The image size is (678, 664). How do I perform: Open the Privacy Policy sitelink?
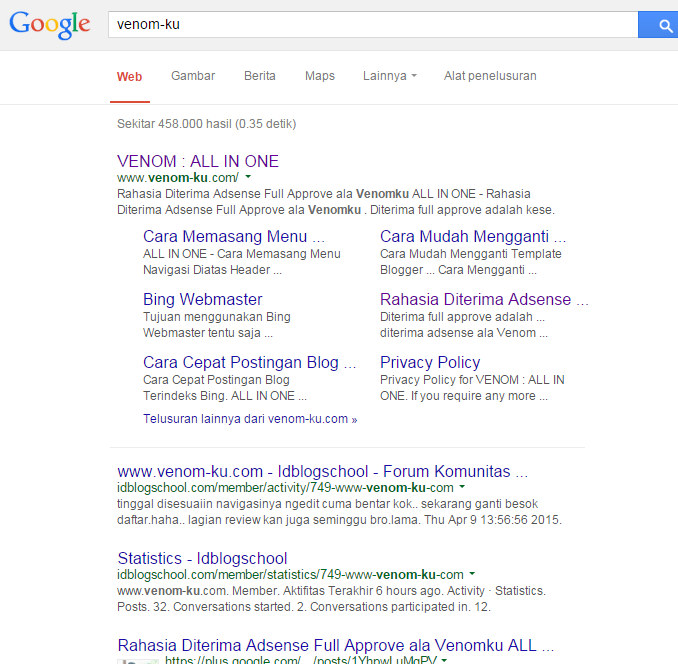click(430, 362)
